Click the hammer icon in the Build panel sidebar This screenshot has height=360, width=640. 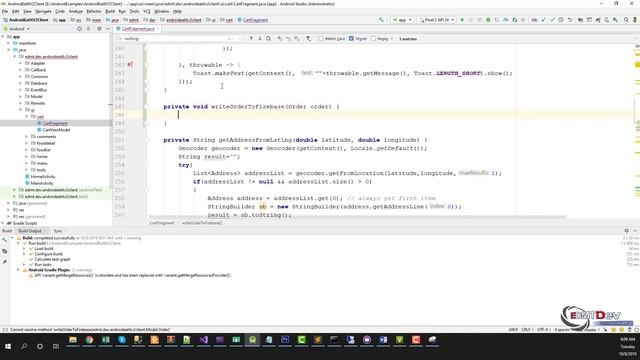[x=4, y=240]
